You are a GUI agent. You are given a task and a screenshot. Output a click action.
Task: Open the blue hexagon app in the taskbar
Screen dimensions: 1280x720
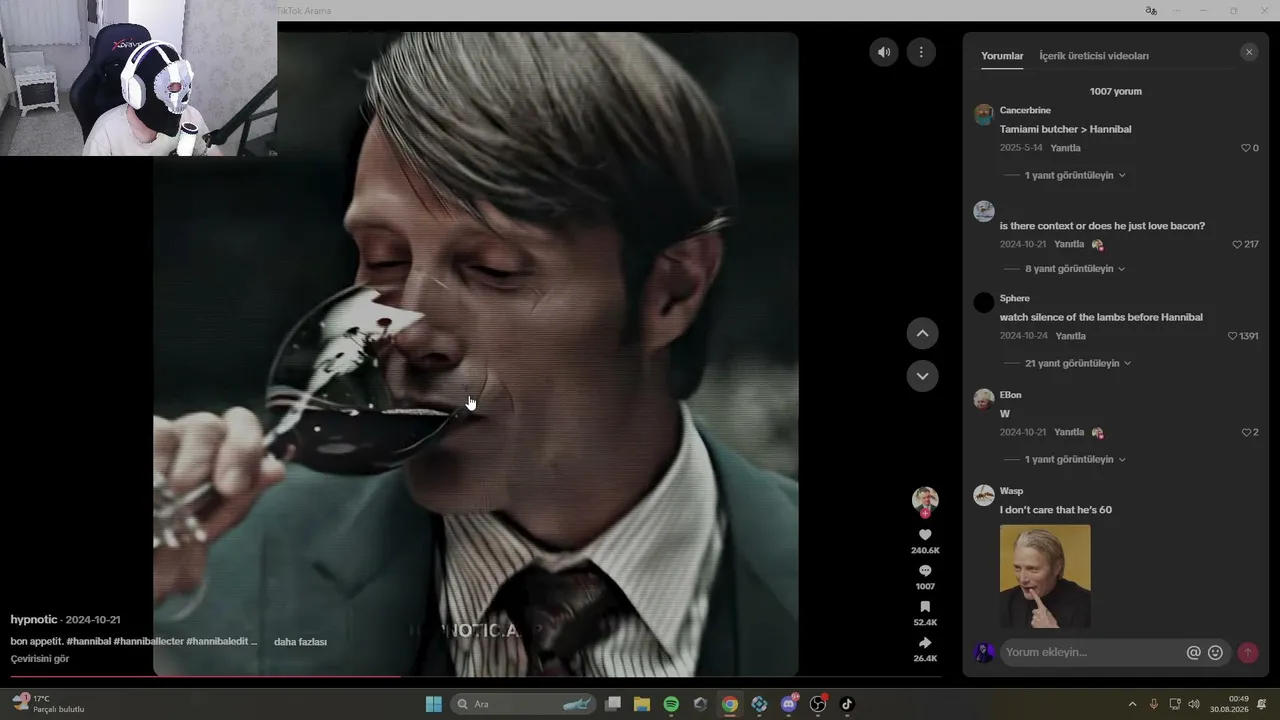(x=759, y=704)
